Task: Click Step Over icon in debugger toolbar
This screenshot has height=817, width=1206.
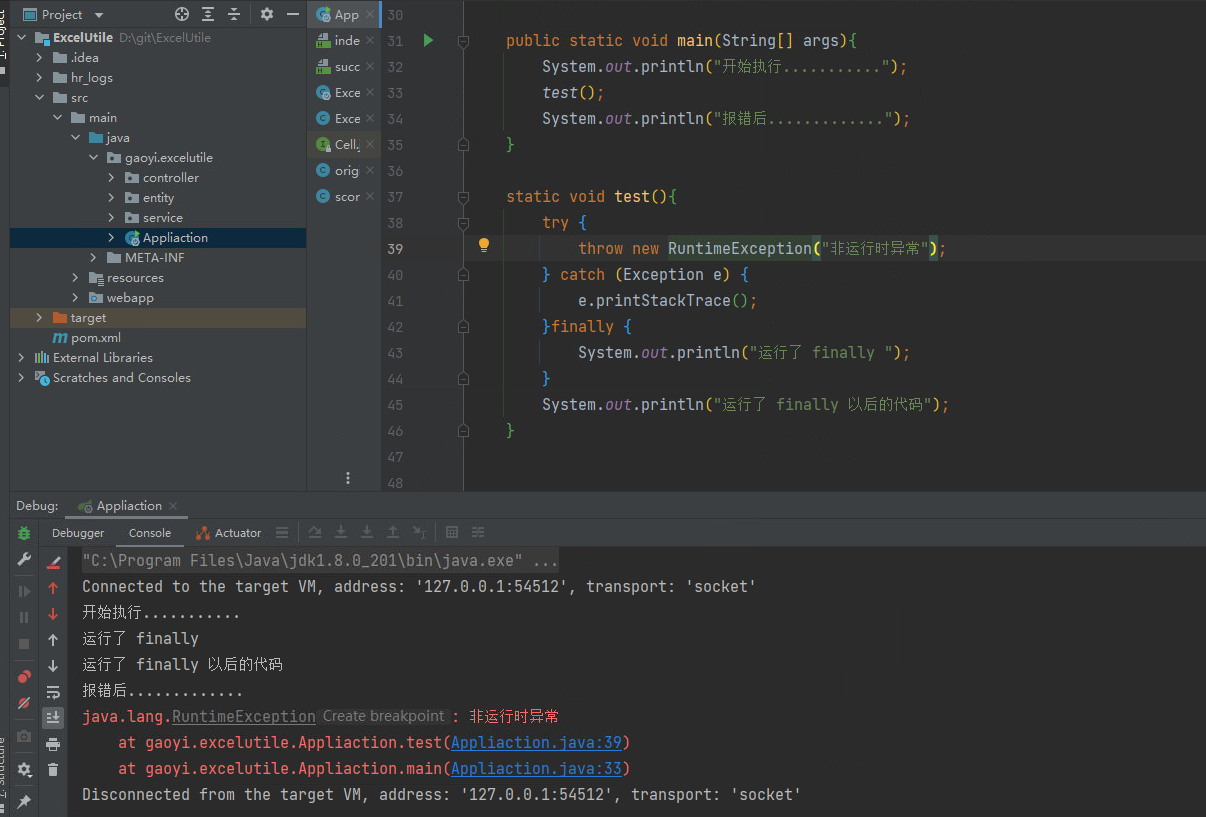Action: coord(315,533)
